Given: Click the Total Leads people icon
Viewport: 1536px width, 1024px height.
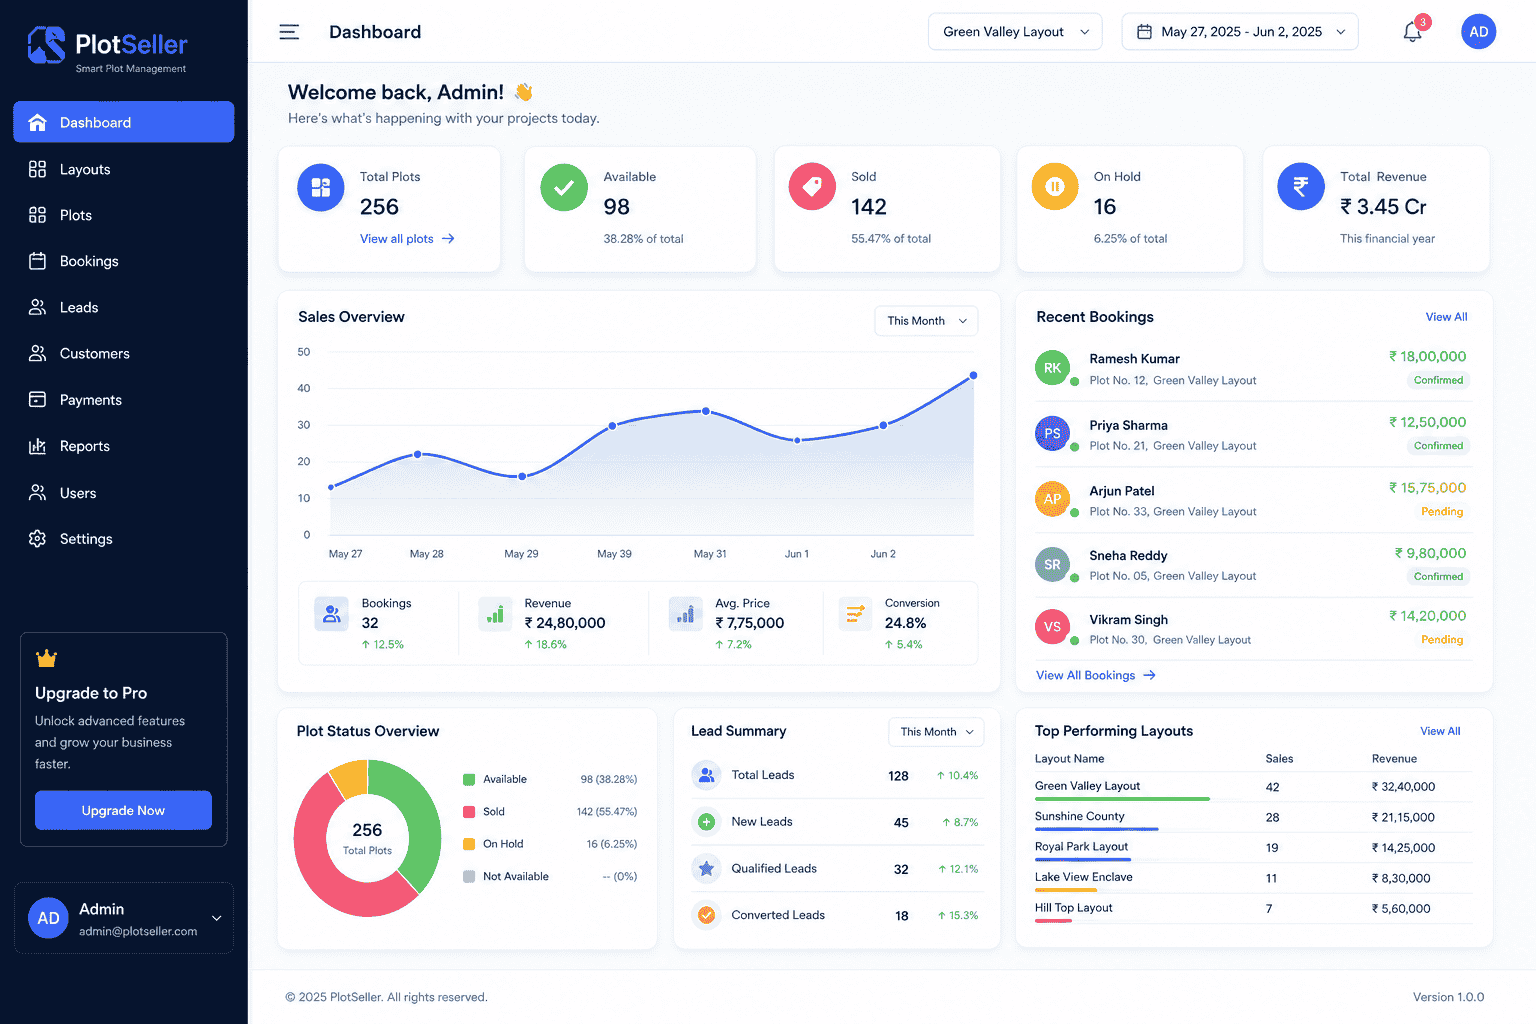Looking at the screenshot, I should pos(706,775).
